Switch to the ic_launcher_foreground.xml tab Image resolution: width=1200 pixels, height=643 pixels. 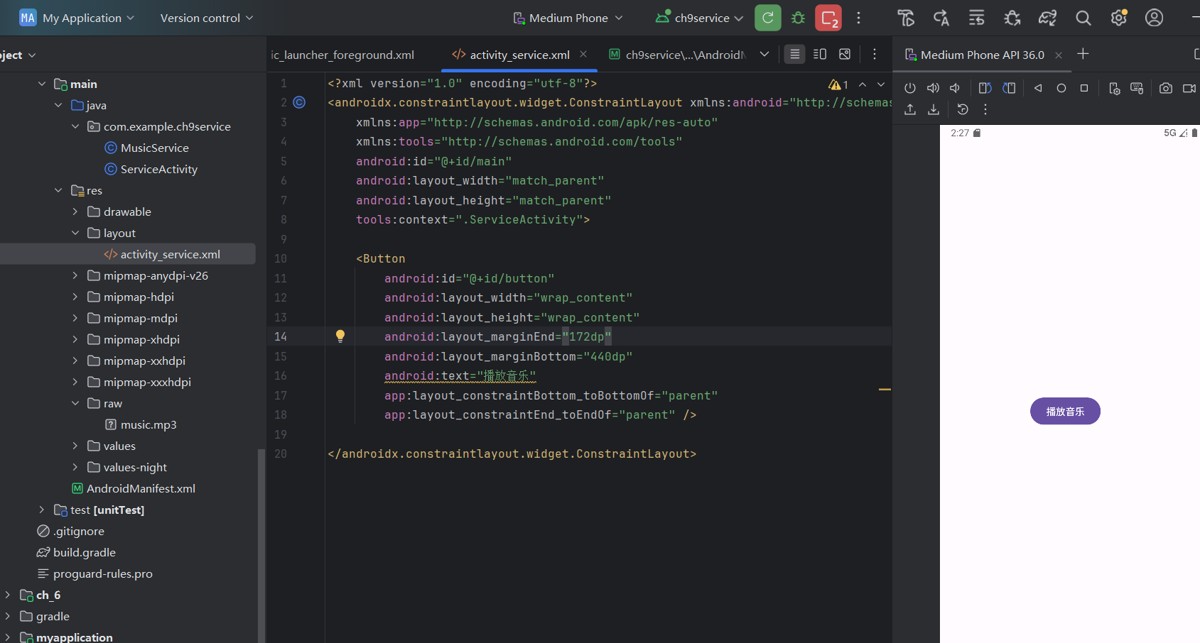[342, 55]
